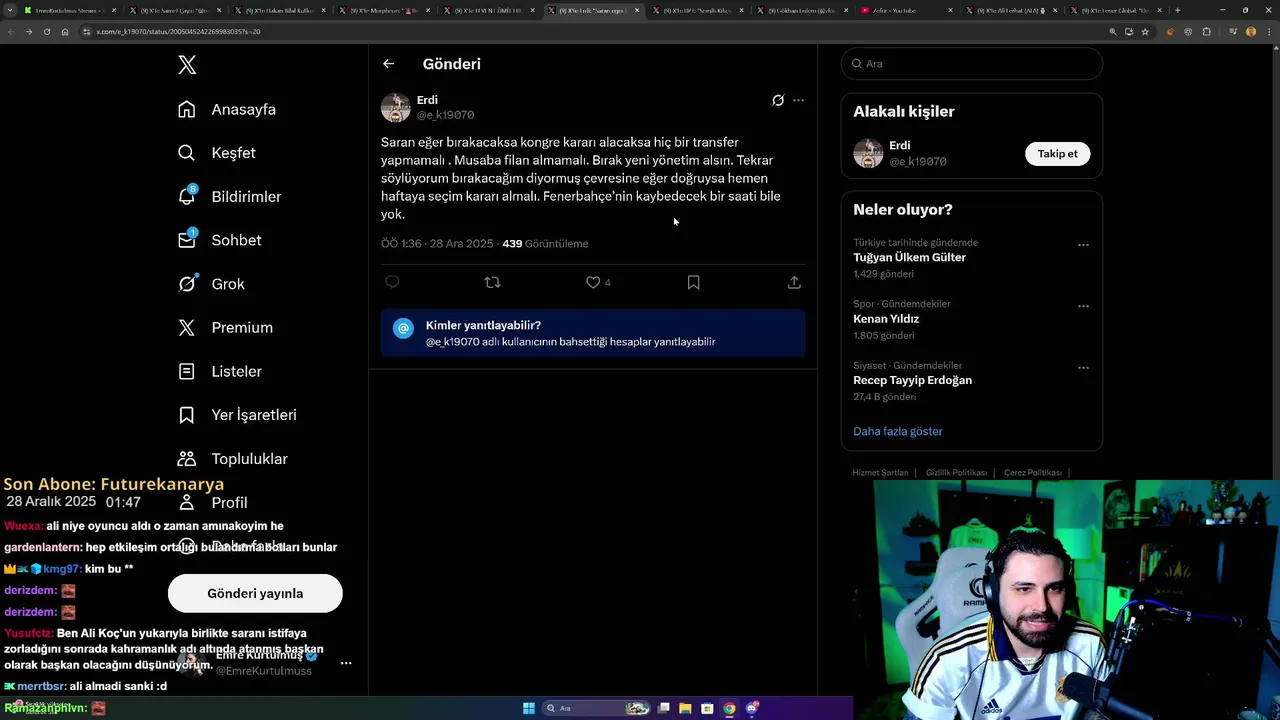Open Tuğyan Ülkem Gülter trend
This screenshot has width=1280, height=720.
tap(909, 258)
